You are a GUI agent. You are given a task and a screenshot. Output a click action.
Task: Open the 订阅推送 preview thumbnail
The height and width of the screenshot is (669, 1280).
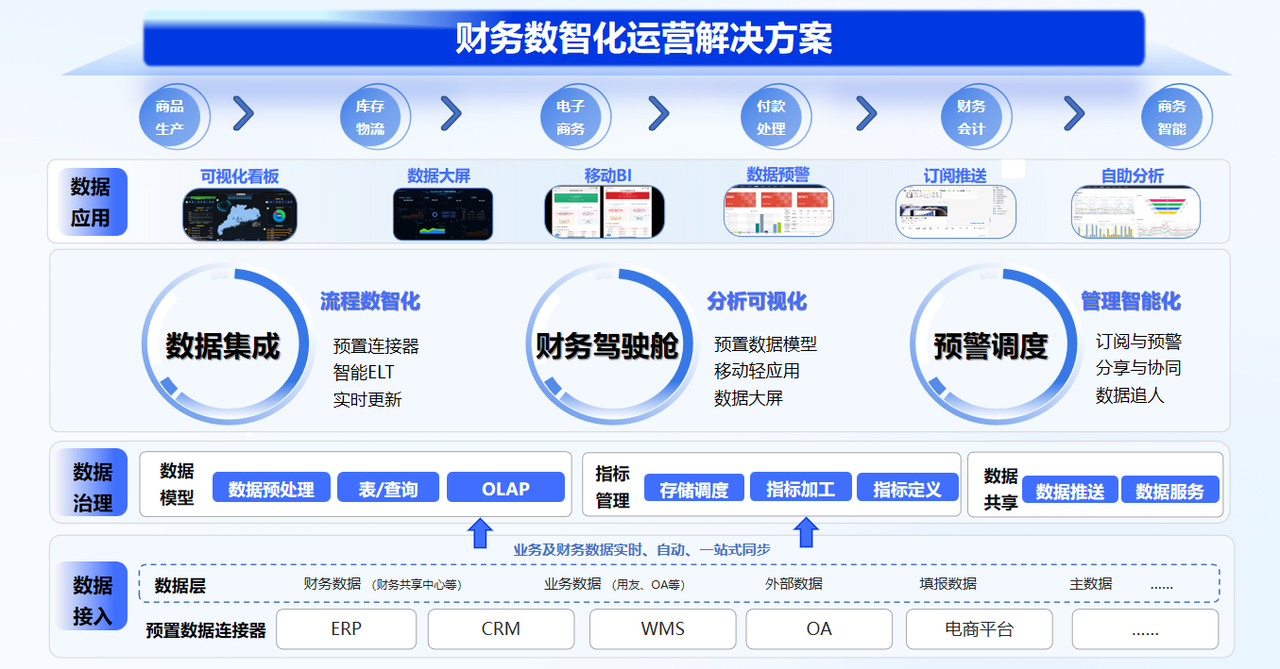click(956, 211)
